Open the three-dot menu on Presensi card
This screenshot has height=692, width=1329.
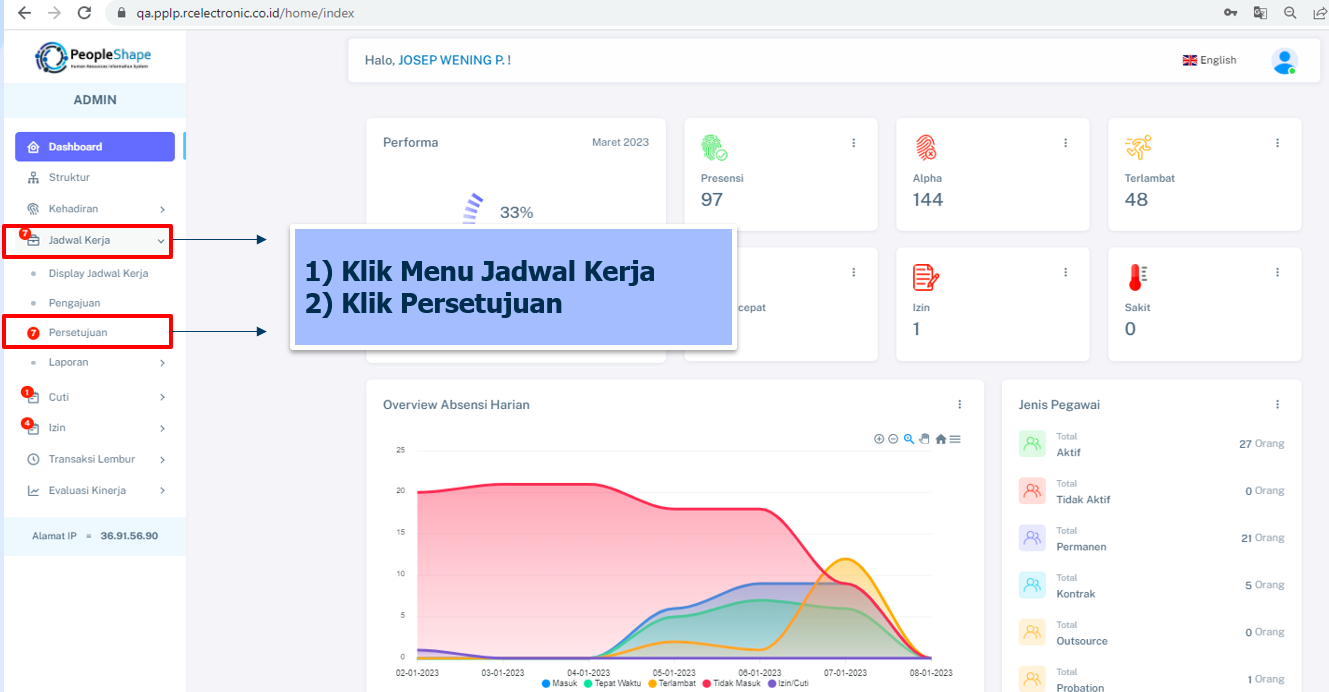coord(853,143)
